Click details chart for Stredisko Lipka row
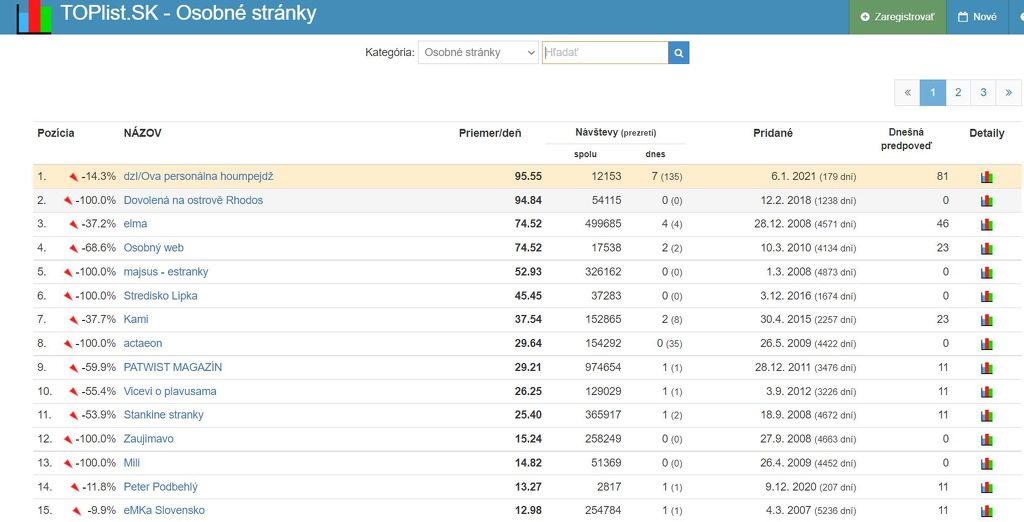Screen dimensions: 1024x522 click(986, 296)
